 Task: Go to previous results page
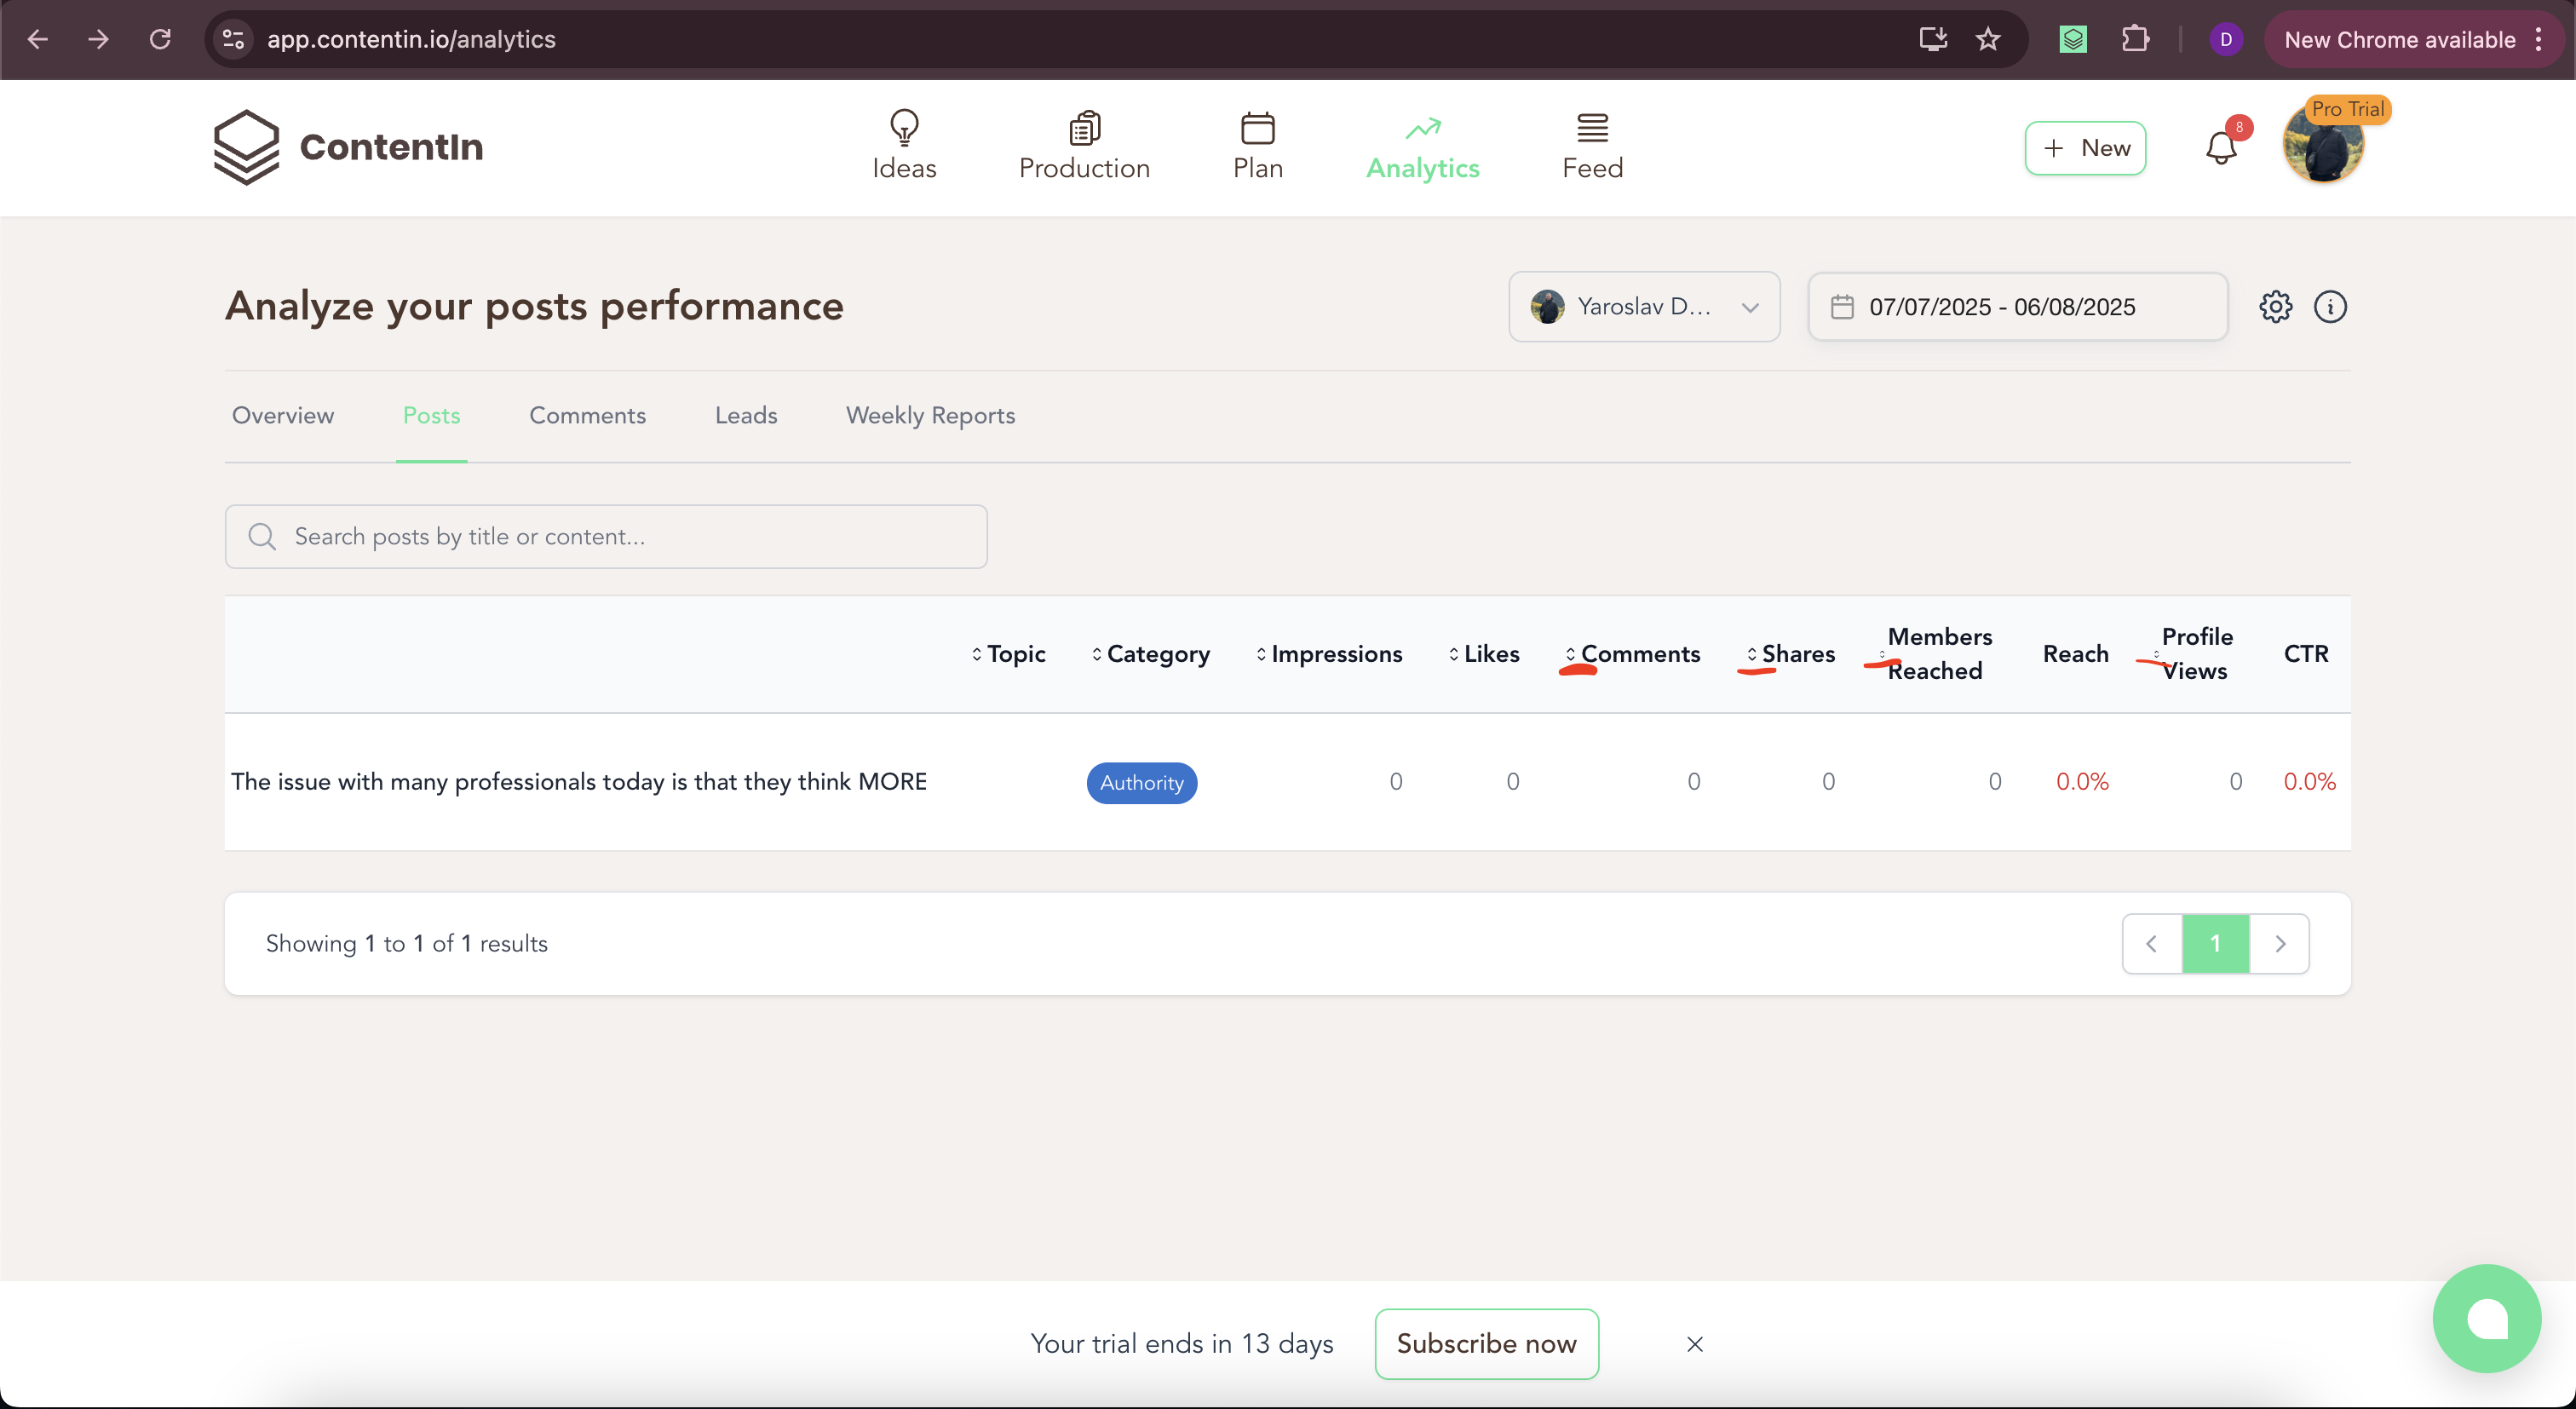coord(2151,944)
